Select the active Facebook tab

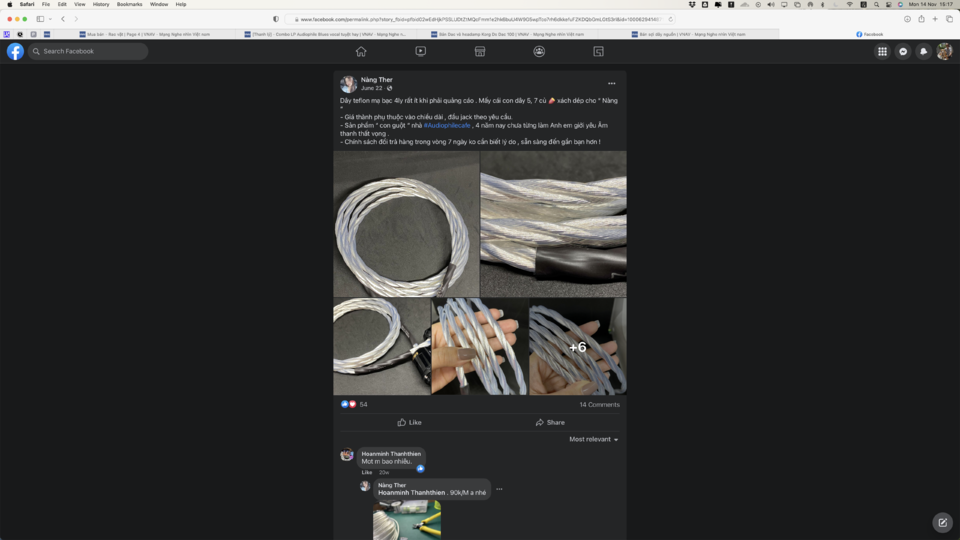(x=869, y=34)
